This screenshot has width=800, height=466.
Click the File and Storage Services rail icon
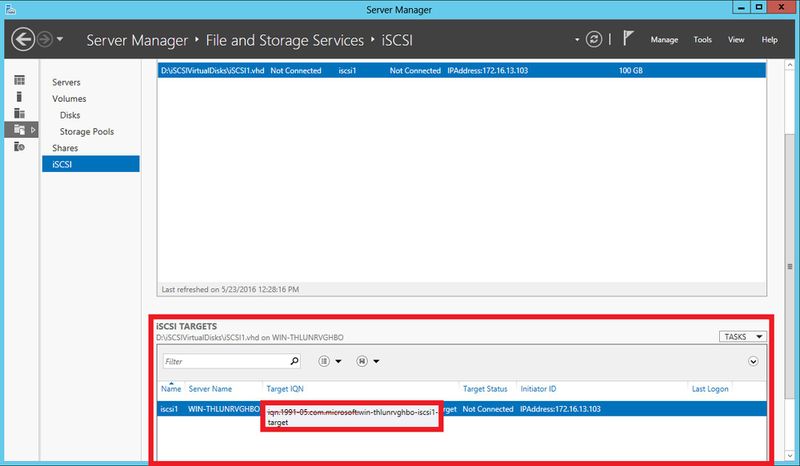[x=19, y=130]
